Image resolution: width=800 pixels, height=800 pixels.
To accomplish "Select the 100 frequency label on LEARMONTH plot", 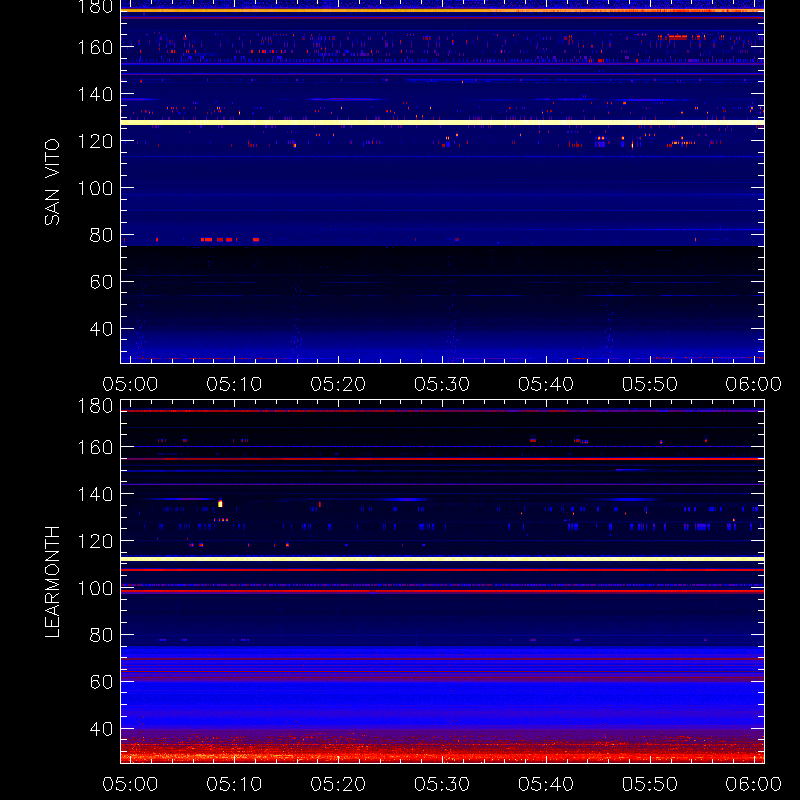I will tap(95, 588).
